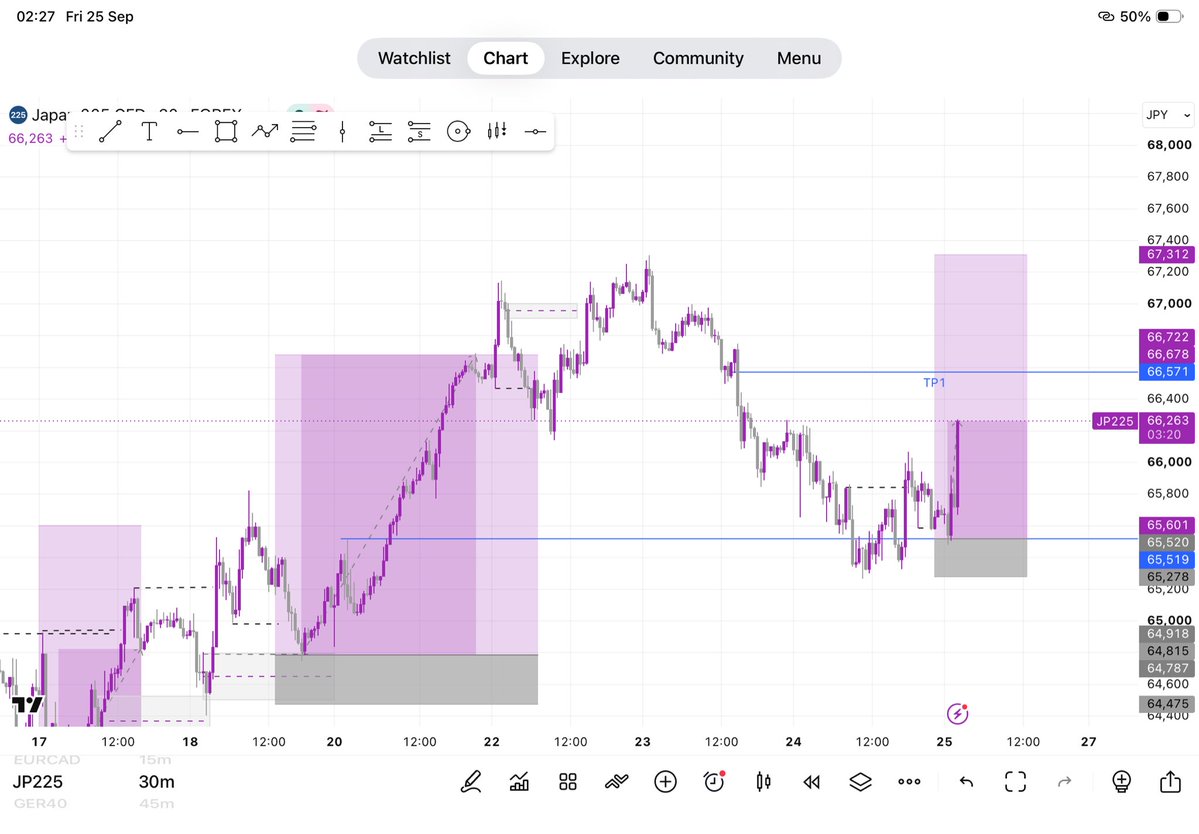
Task: Pick the horizontal ray tool
Action: [187, 131]
